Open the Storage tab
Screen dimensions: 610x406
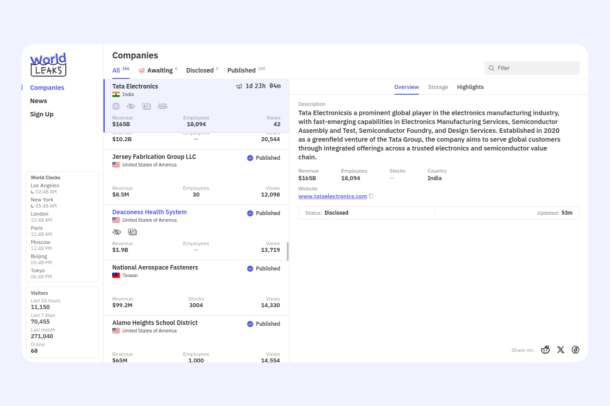(438, 87)
